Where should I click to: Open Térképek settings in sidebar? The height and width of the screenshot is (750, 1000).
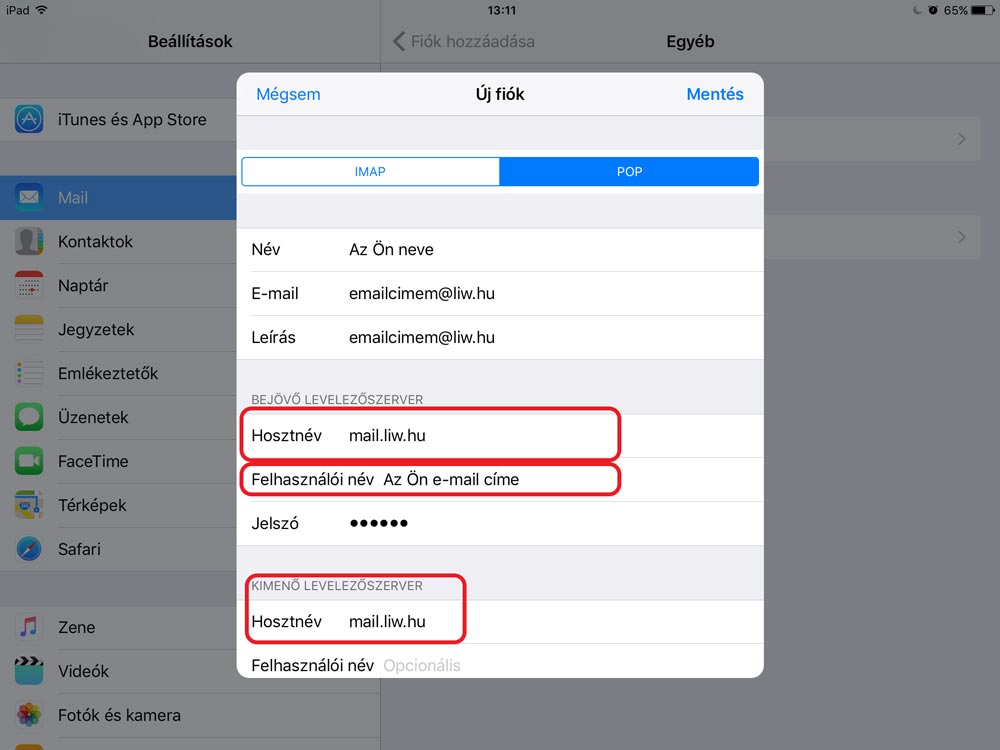pyautogui.click(x=92, y=506)
